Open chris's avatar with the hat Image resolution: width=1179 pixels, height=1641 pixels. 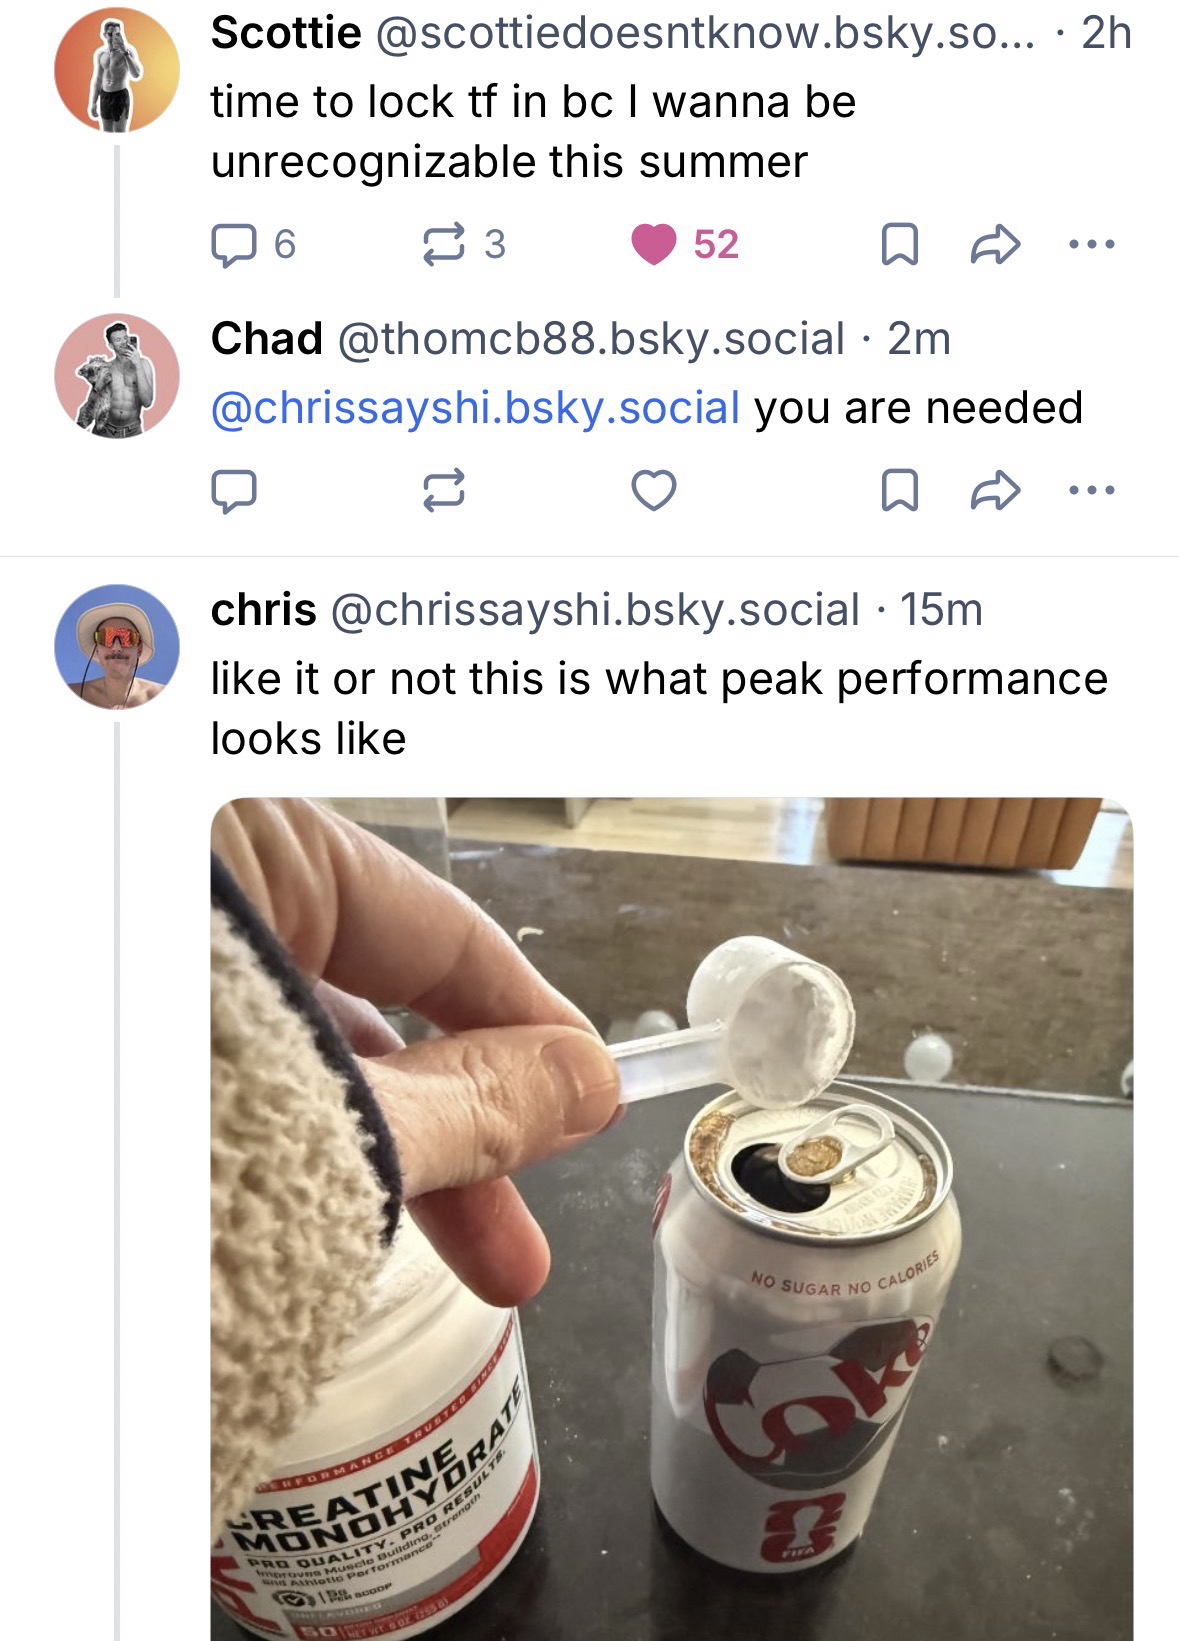tap(117, 647)
